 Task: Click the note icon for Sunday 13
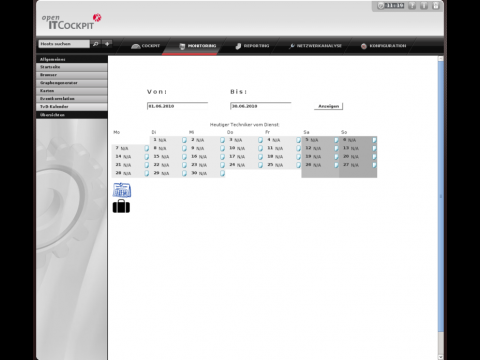click(x=374, y=148)
